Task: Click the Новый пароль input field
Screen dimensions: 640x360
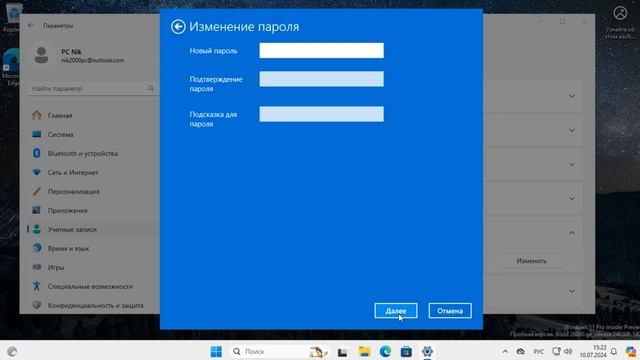Action: pos(322,51)
